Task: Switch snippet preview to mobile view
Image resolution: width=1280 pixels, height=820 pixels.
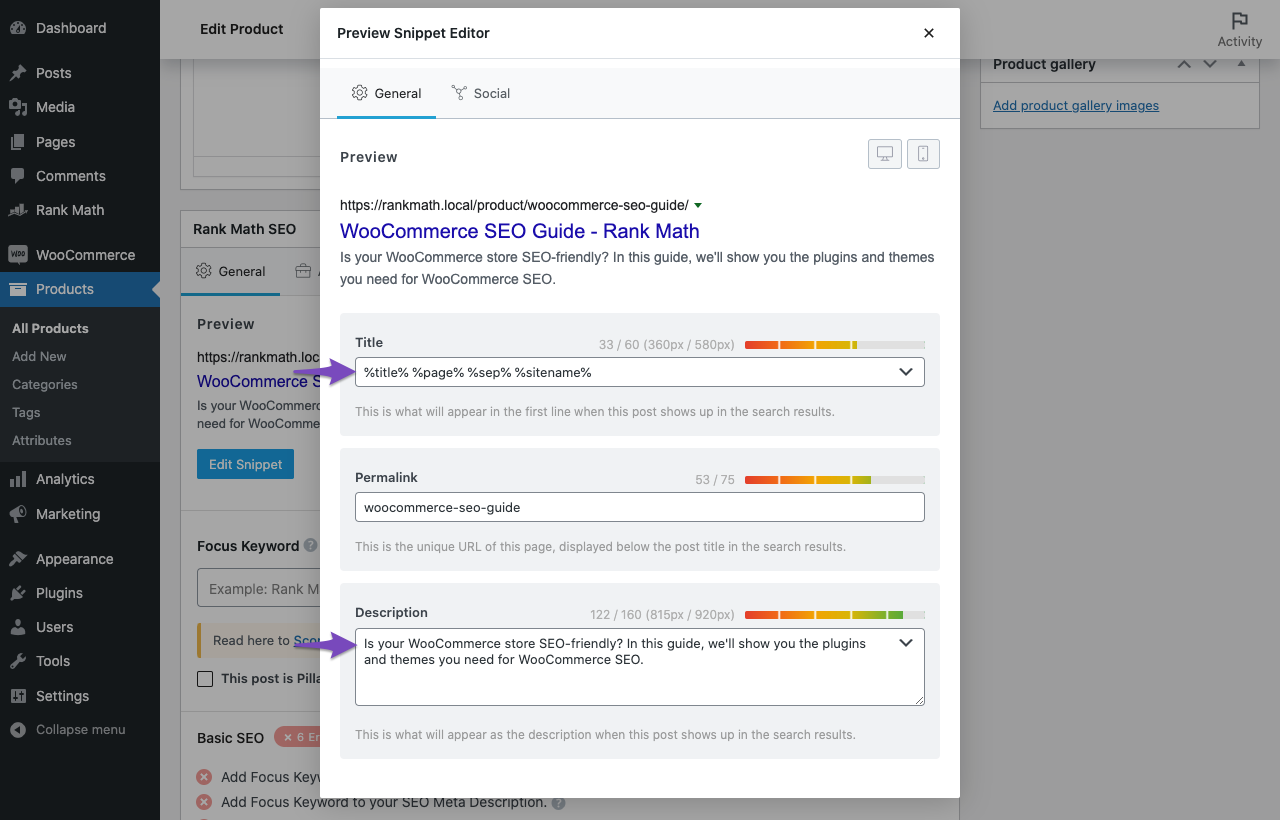Action: [922, 153]
